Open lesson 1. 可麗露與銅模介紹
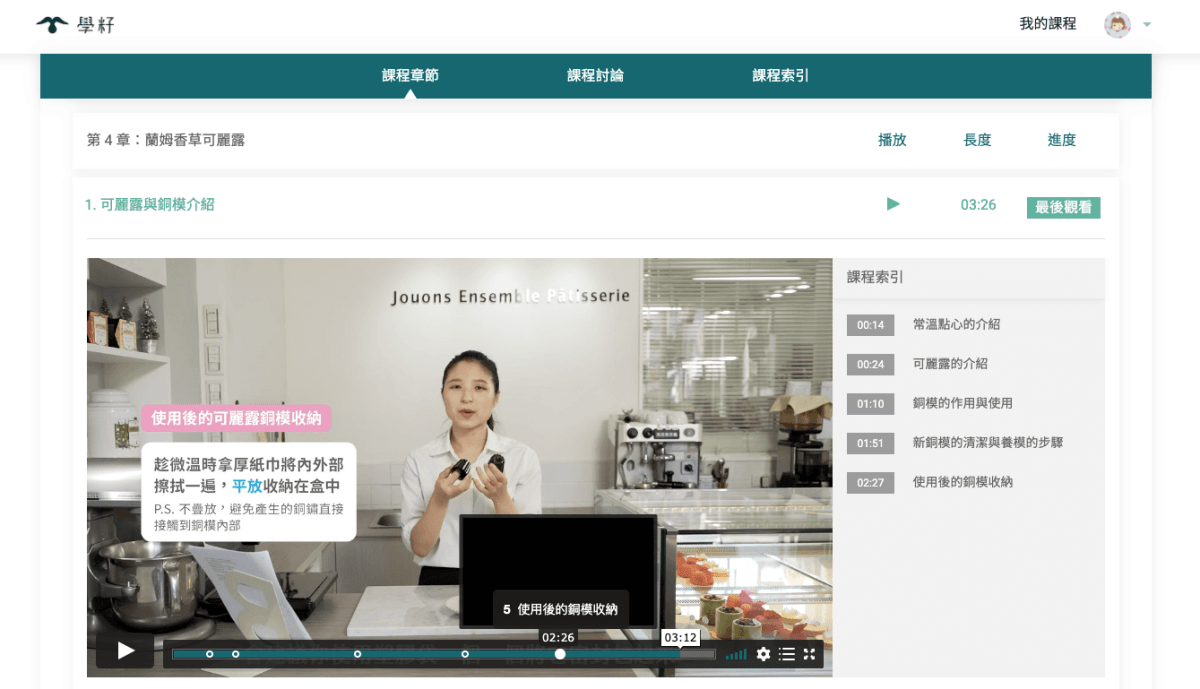Viewport: 1200px width, 689px height. tap(150, 204)
